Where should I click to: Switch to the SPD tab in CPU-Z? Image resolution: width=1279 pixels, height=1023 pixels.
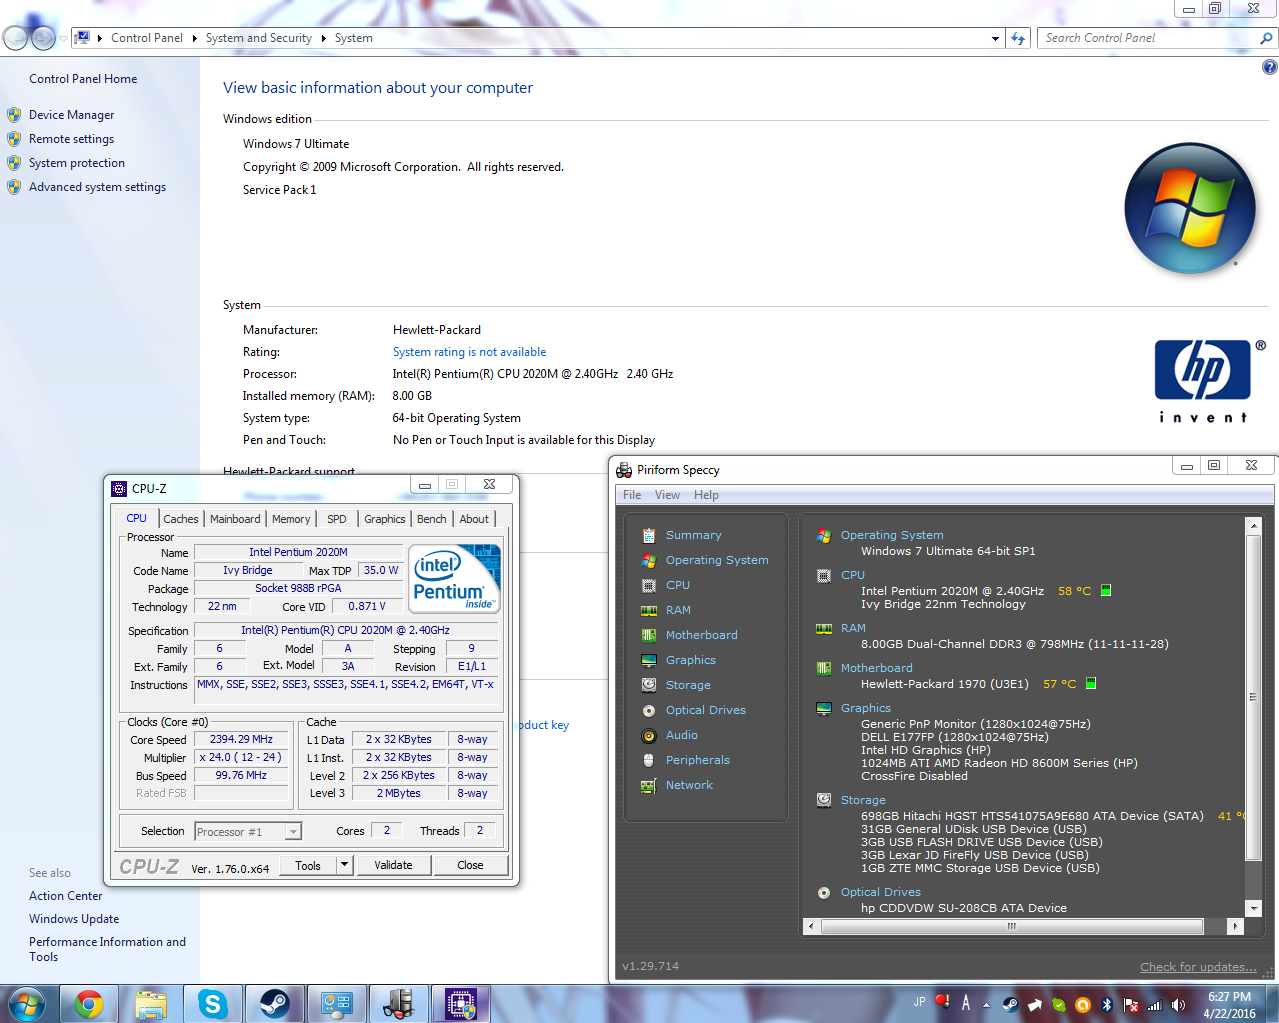tap(337, 519)
